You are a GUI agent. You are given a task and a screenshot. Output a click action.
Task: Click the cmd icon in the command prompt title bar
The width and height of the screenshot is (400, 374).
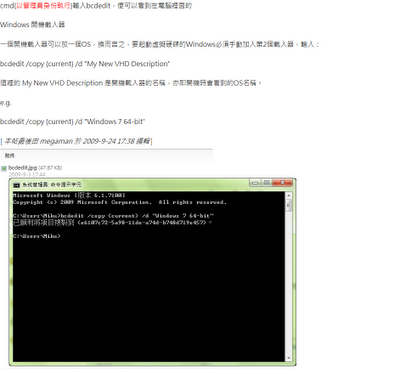point(16,185)
